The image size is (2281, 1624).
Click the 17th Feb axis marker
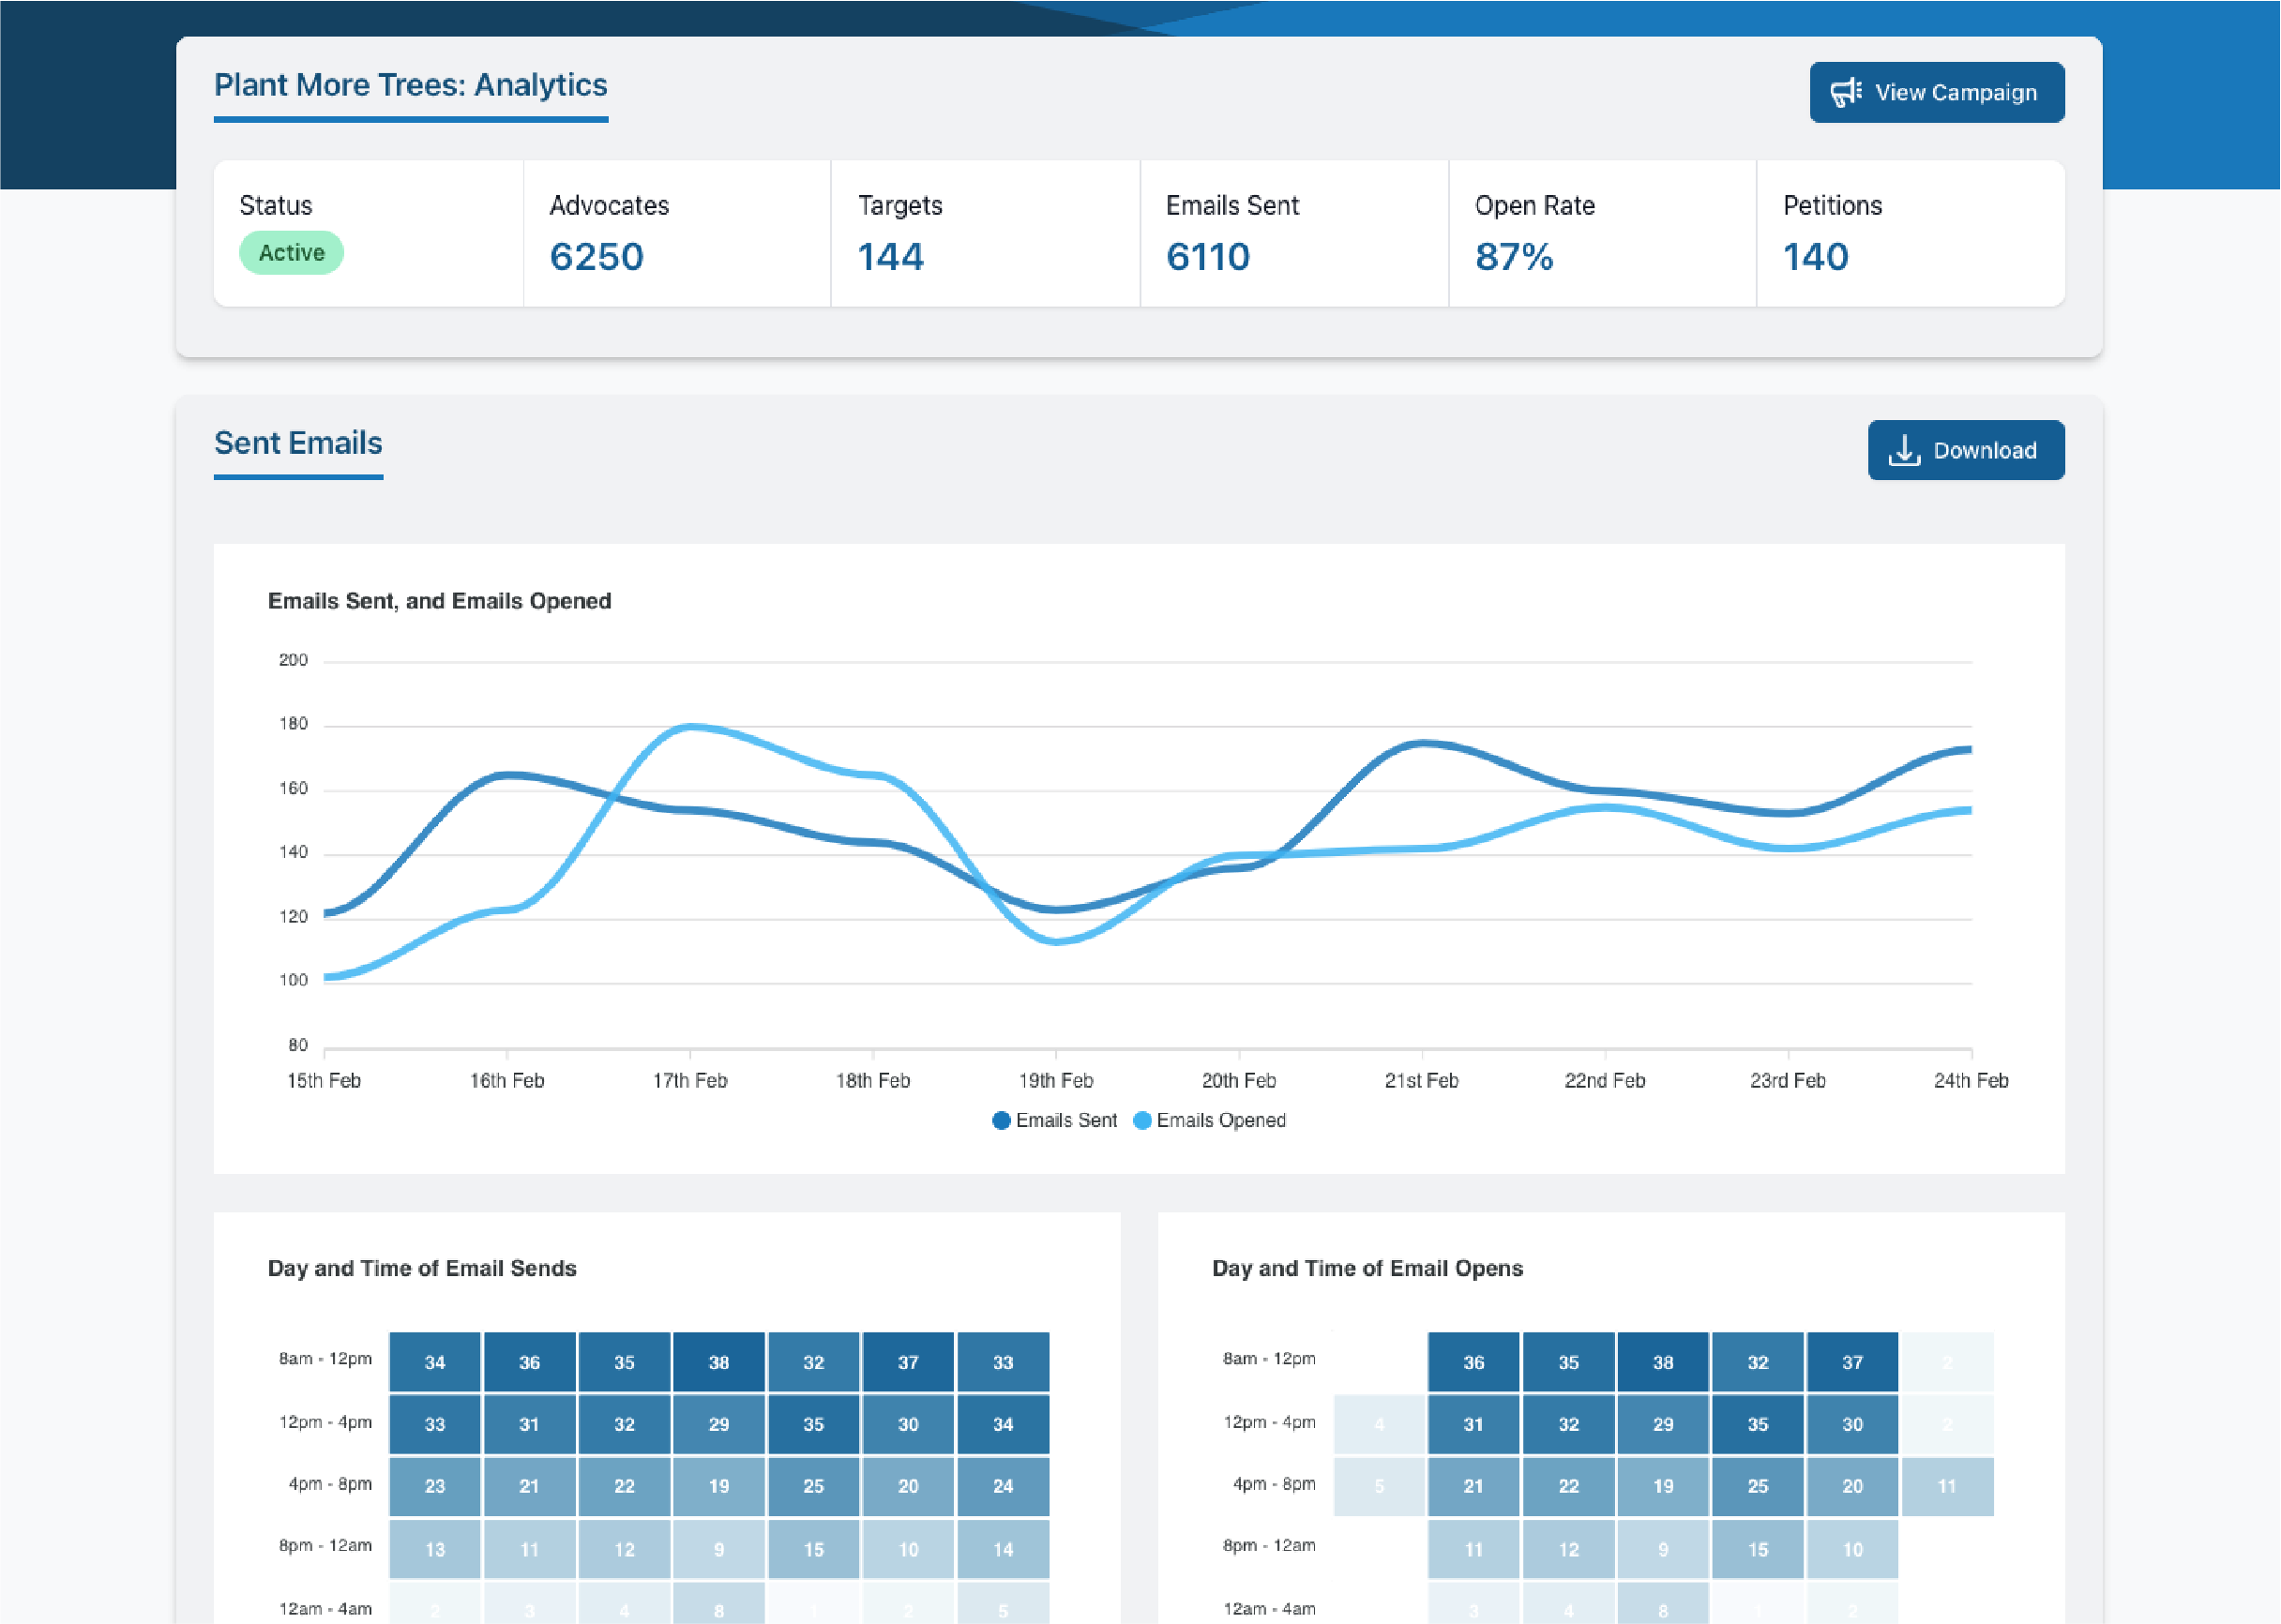[x=690, y=1081]
